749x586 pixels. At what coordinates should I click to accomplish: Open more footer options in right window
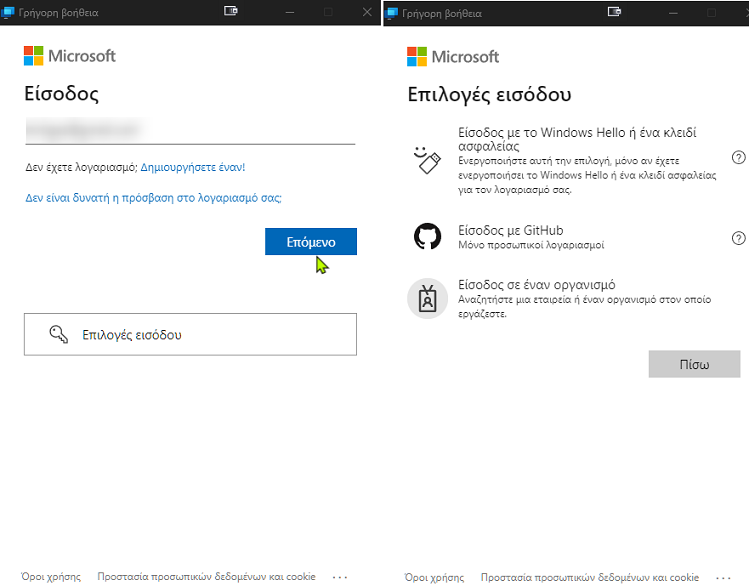pos(723,578)
